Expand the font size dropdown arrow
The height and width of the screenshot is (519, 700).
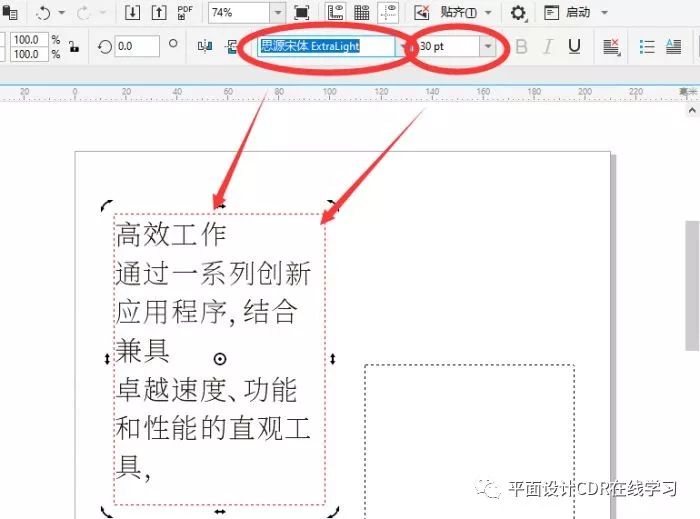tap(488, 46)
